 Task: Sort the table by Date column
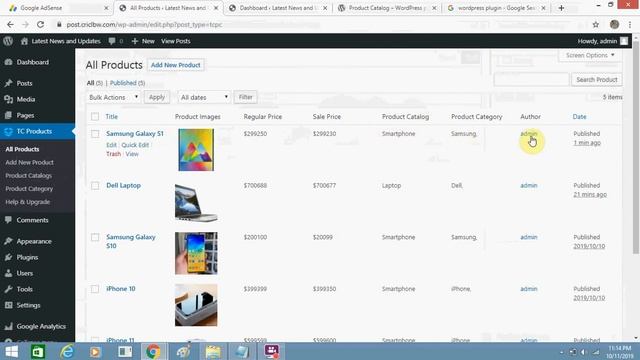pos(579,117)
